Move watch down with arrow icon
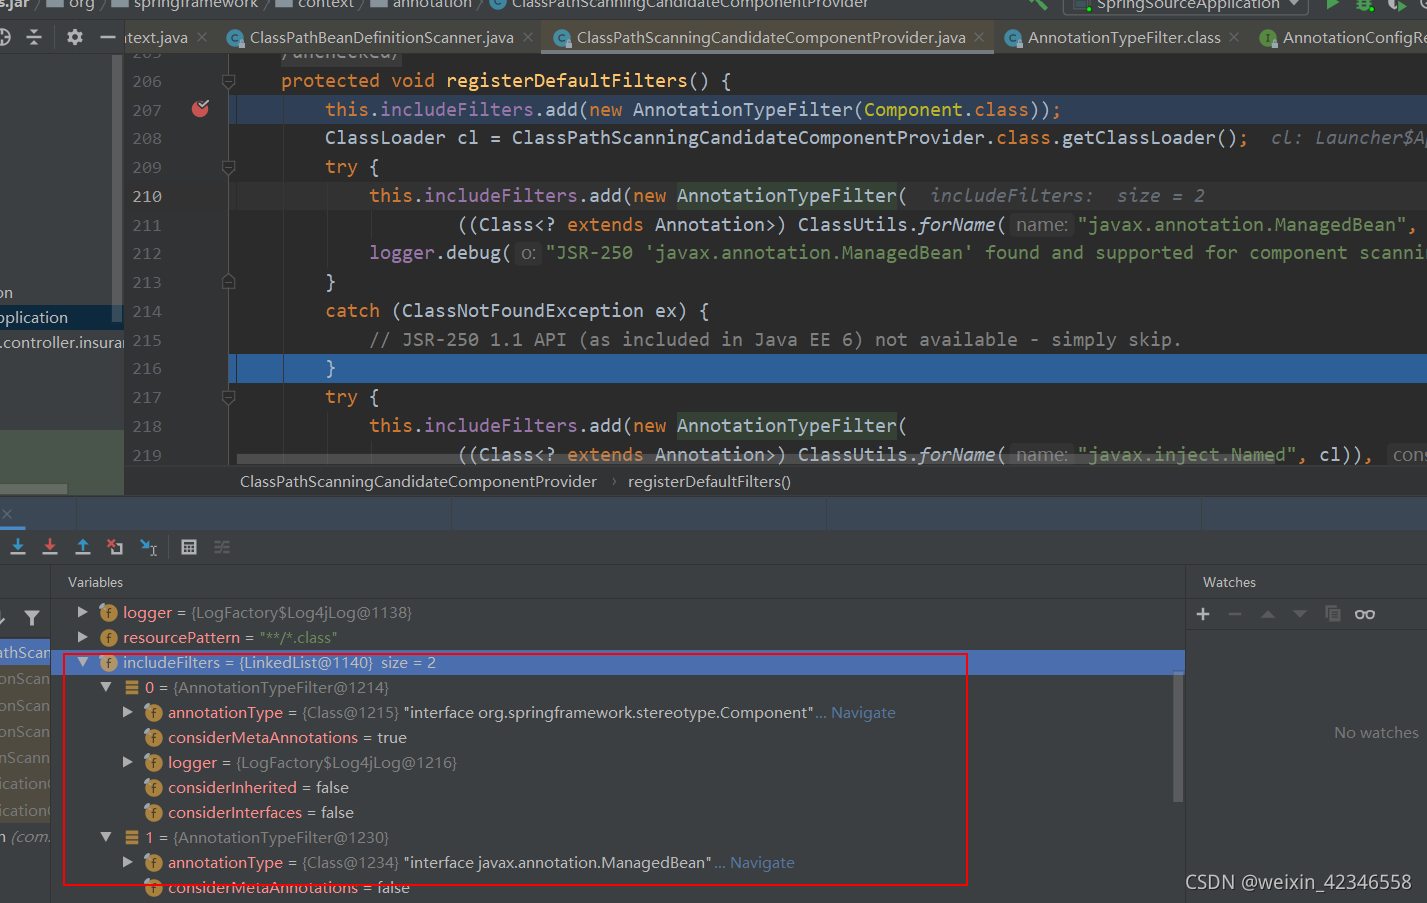Screen dimensions: 1427x903 (1300, 614)
